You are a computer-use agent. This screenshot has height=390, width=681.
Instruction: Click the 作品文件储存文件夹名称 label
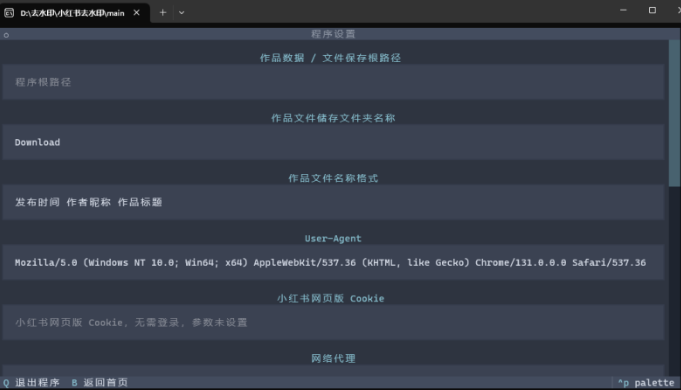(333, 118)
